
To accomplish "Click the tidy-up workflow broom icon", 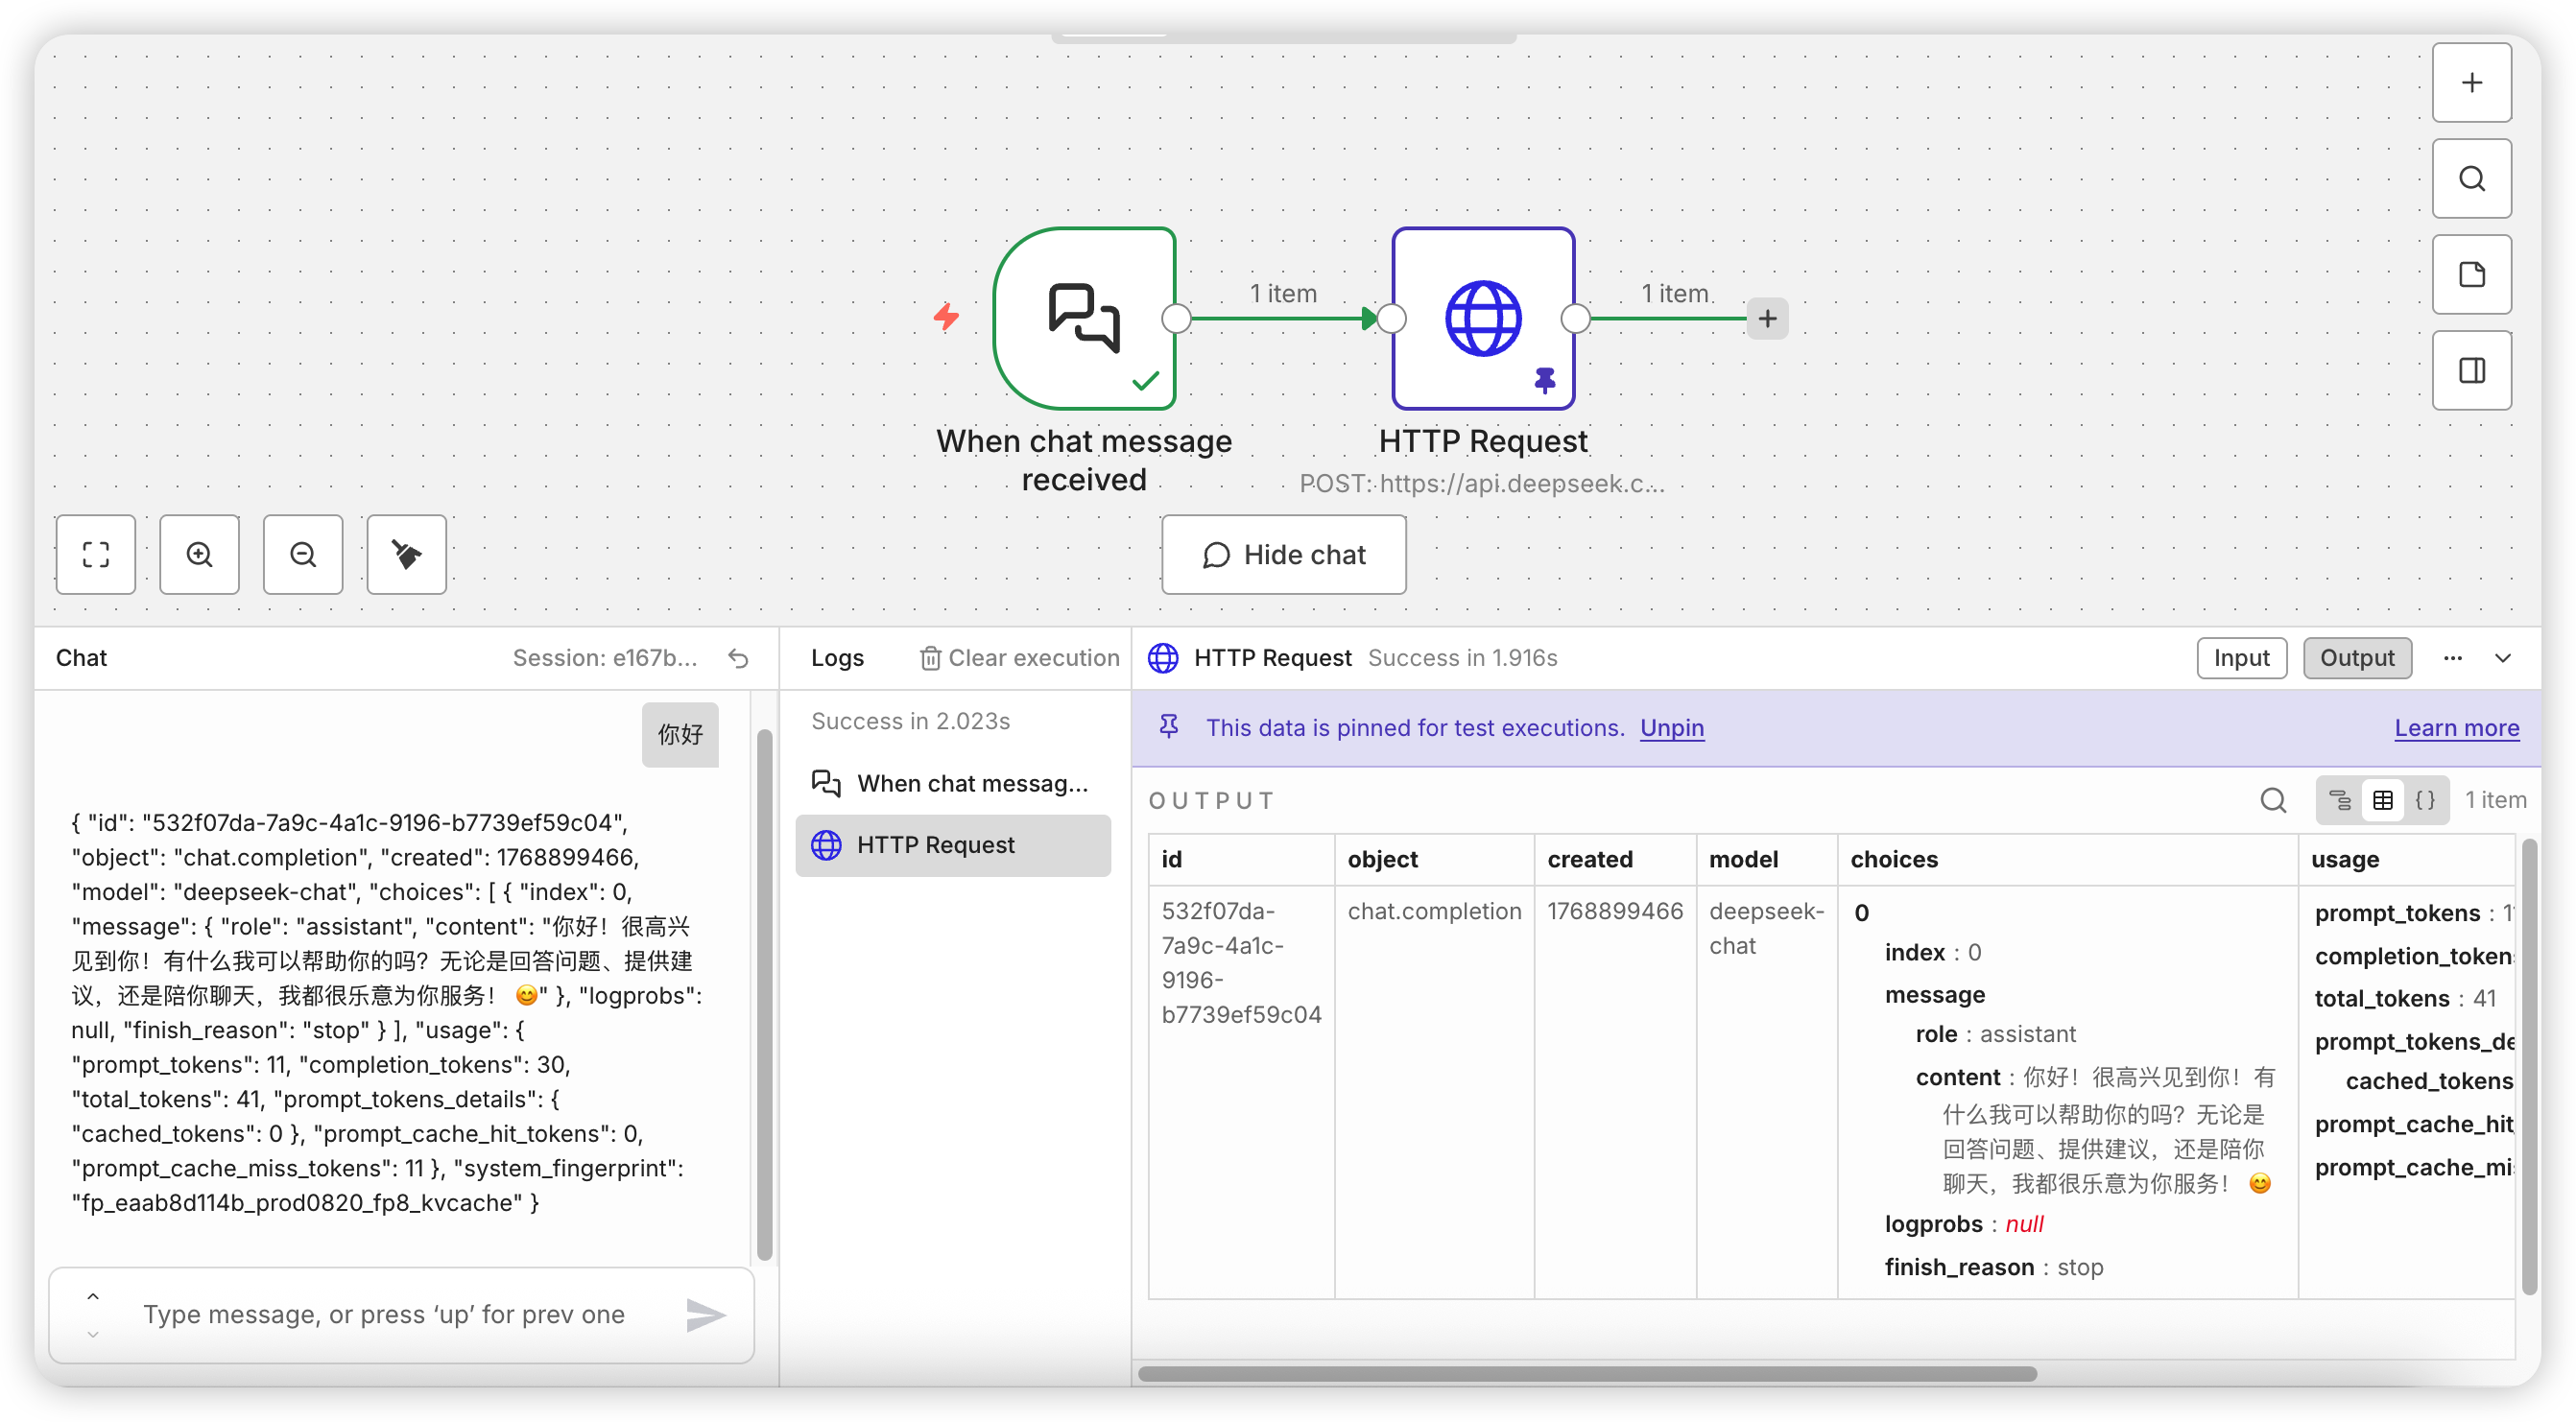I will pos(406,555).
